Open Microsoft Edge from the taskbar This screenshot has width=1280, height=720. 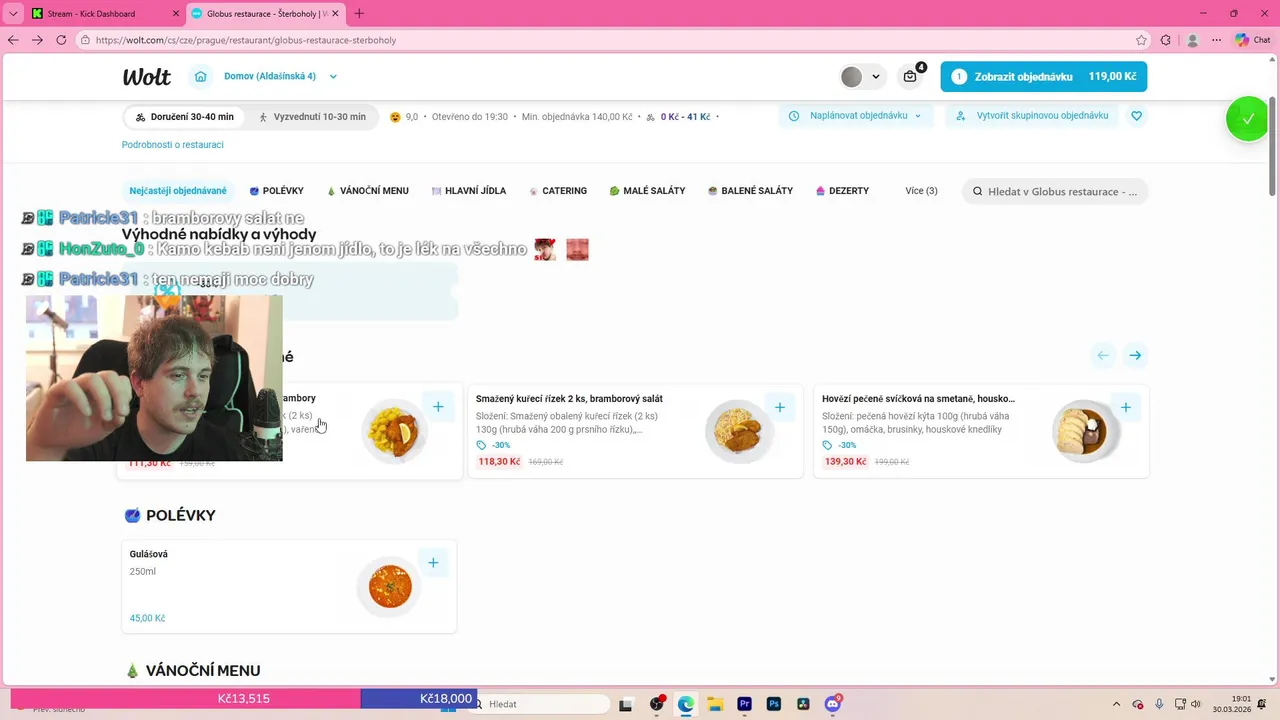[x=686, y=704]
